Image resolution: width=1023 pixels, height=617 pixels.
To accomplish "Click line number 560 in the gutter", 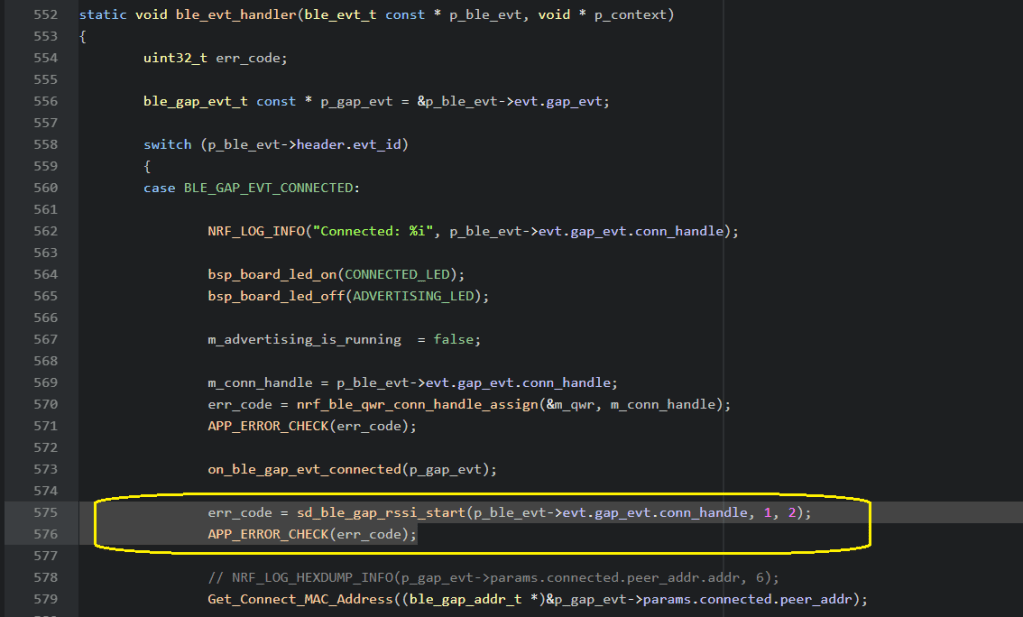I will click(x=46, y=188).
